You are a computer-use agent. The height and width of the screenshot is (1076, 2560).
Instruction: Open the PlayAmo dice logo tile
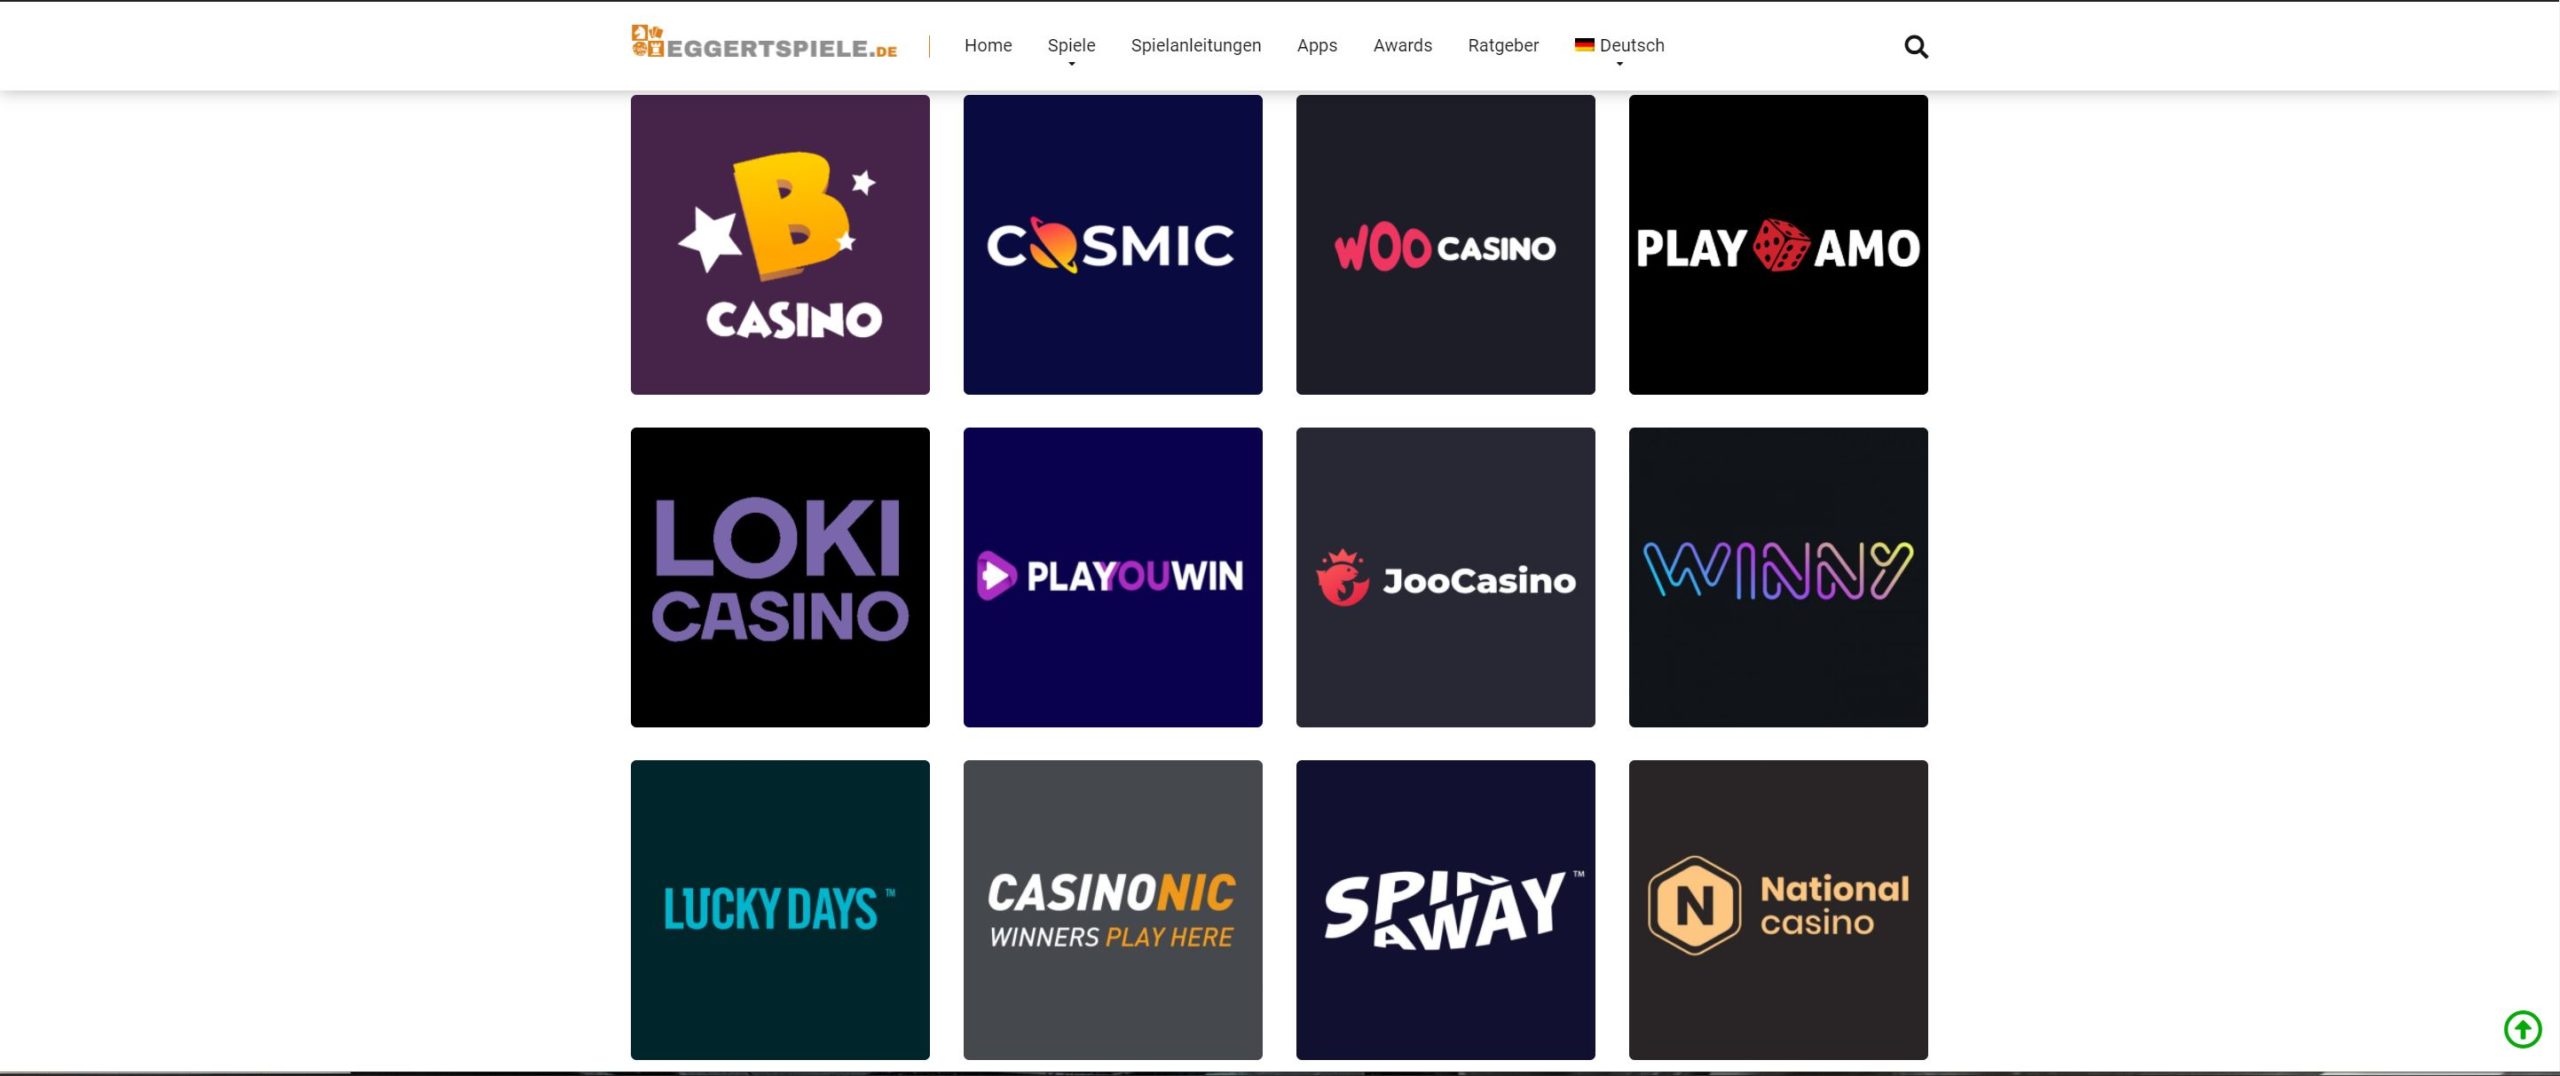pyautogui.click(x=1778, y=245)
